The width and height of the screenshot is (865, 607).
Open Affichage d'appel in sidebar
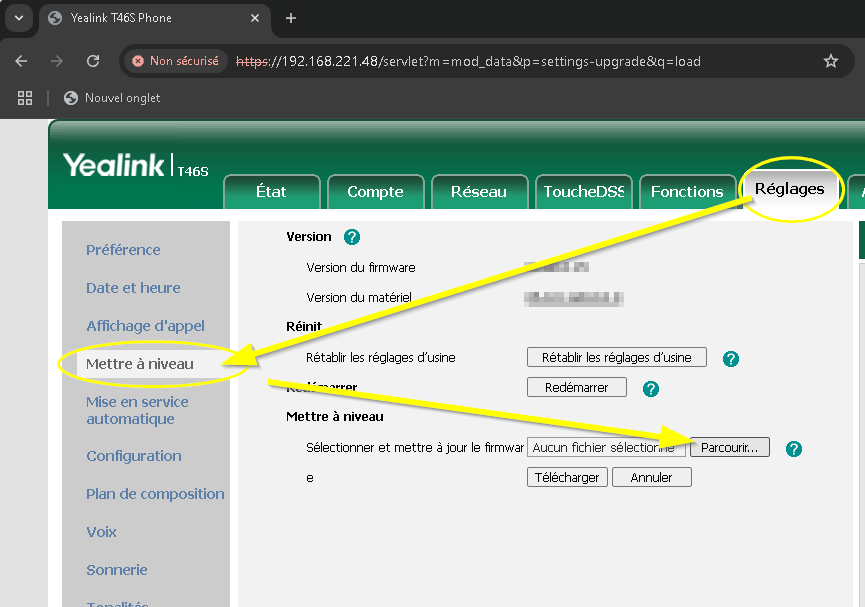tap(145, 326)
